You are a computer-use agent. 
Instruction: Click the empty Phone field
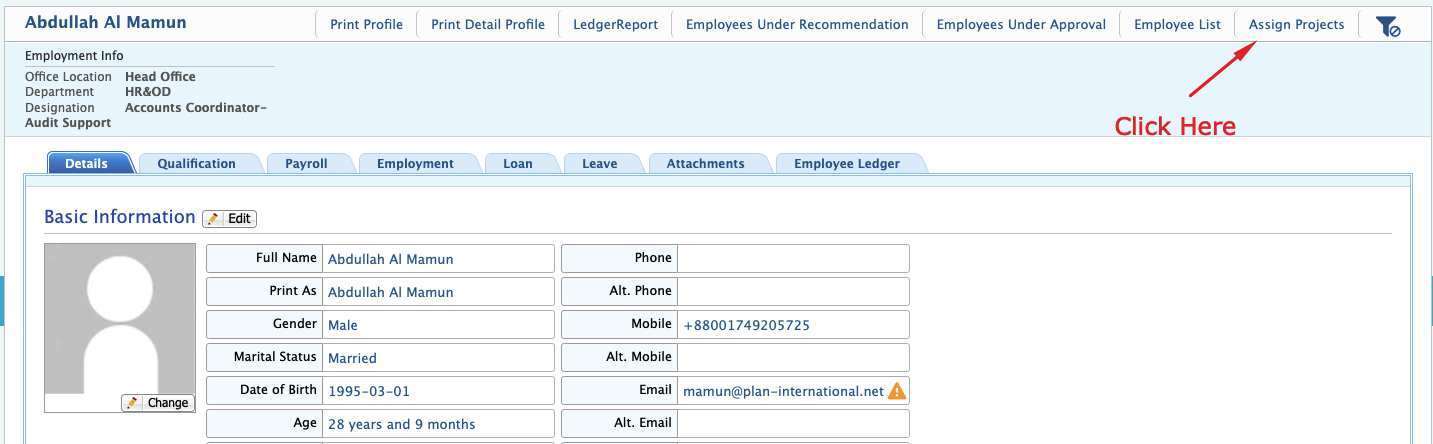(793, 259)
